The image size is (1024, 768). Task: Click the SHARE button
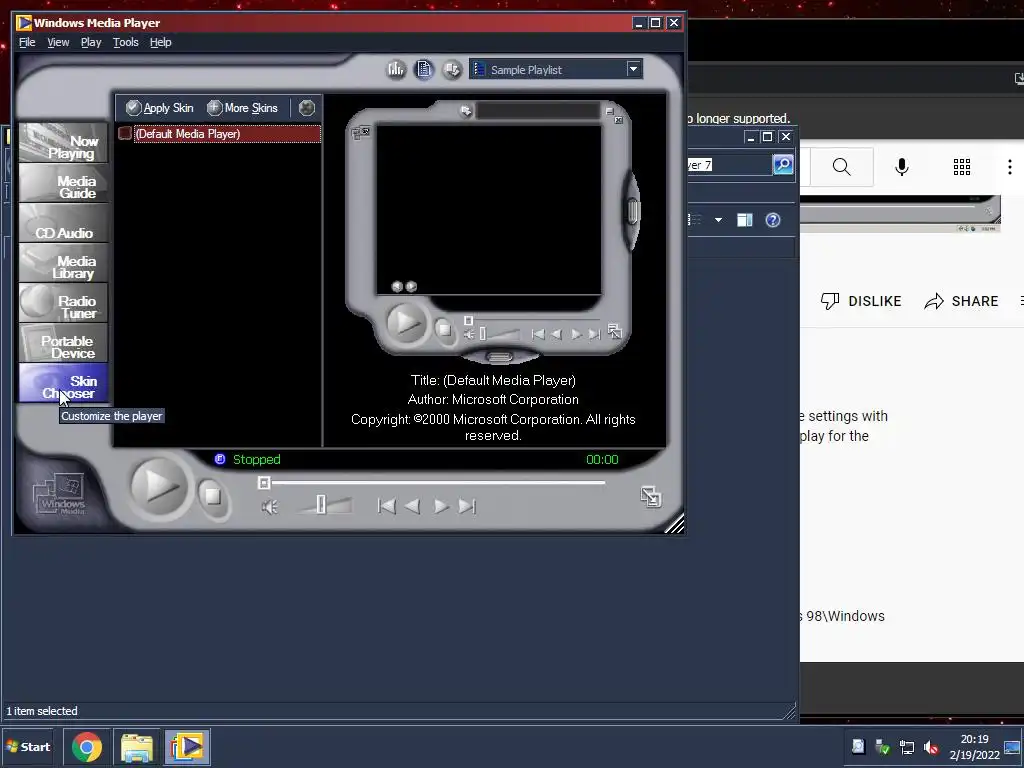tap(961, 301)
